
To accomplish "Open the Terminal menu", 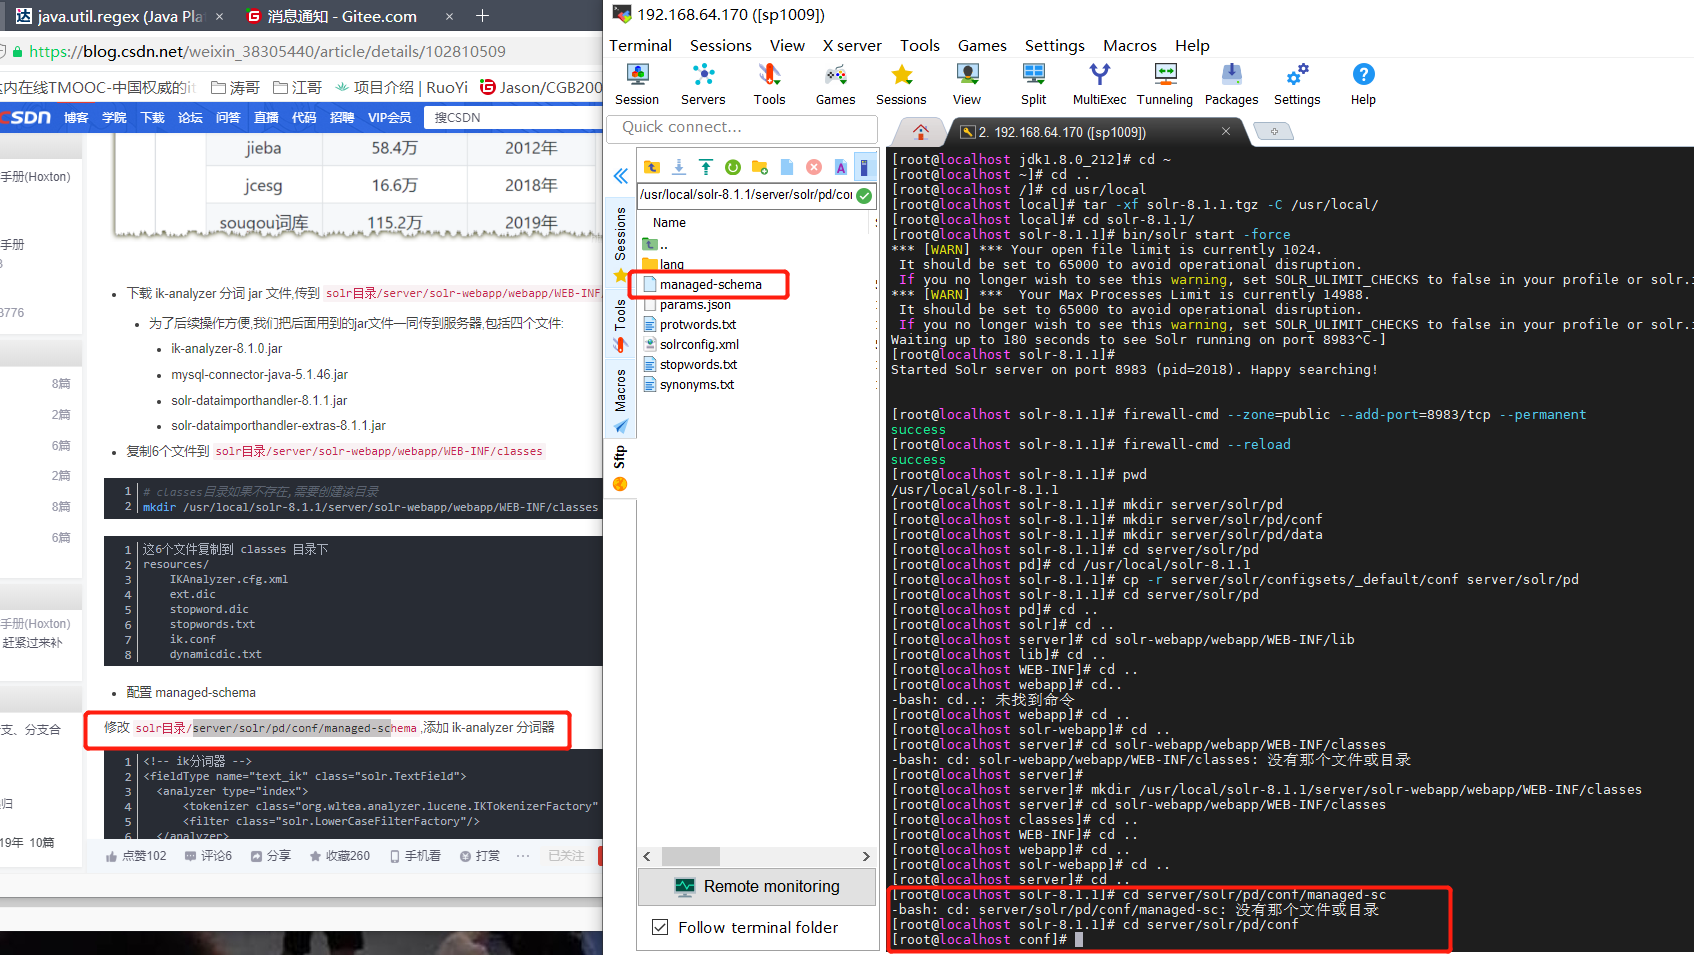I will click(x=641, y=46).
